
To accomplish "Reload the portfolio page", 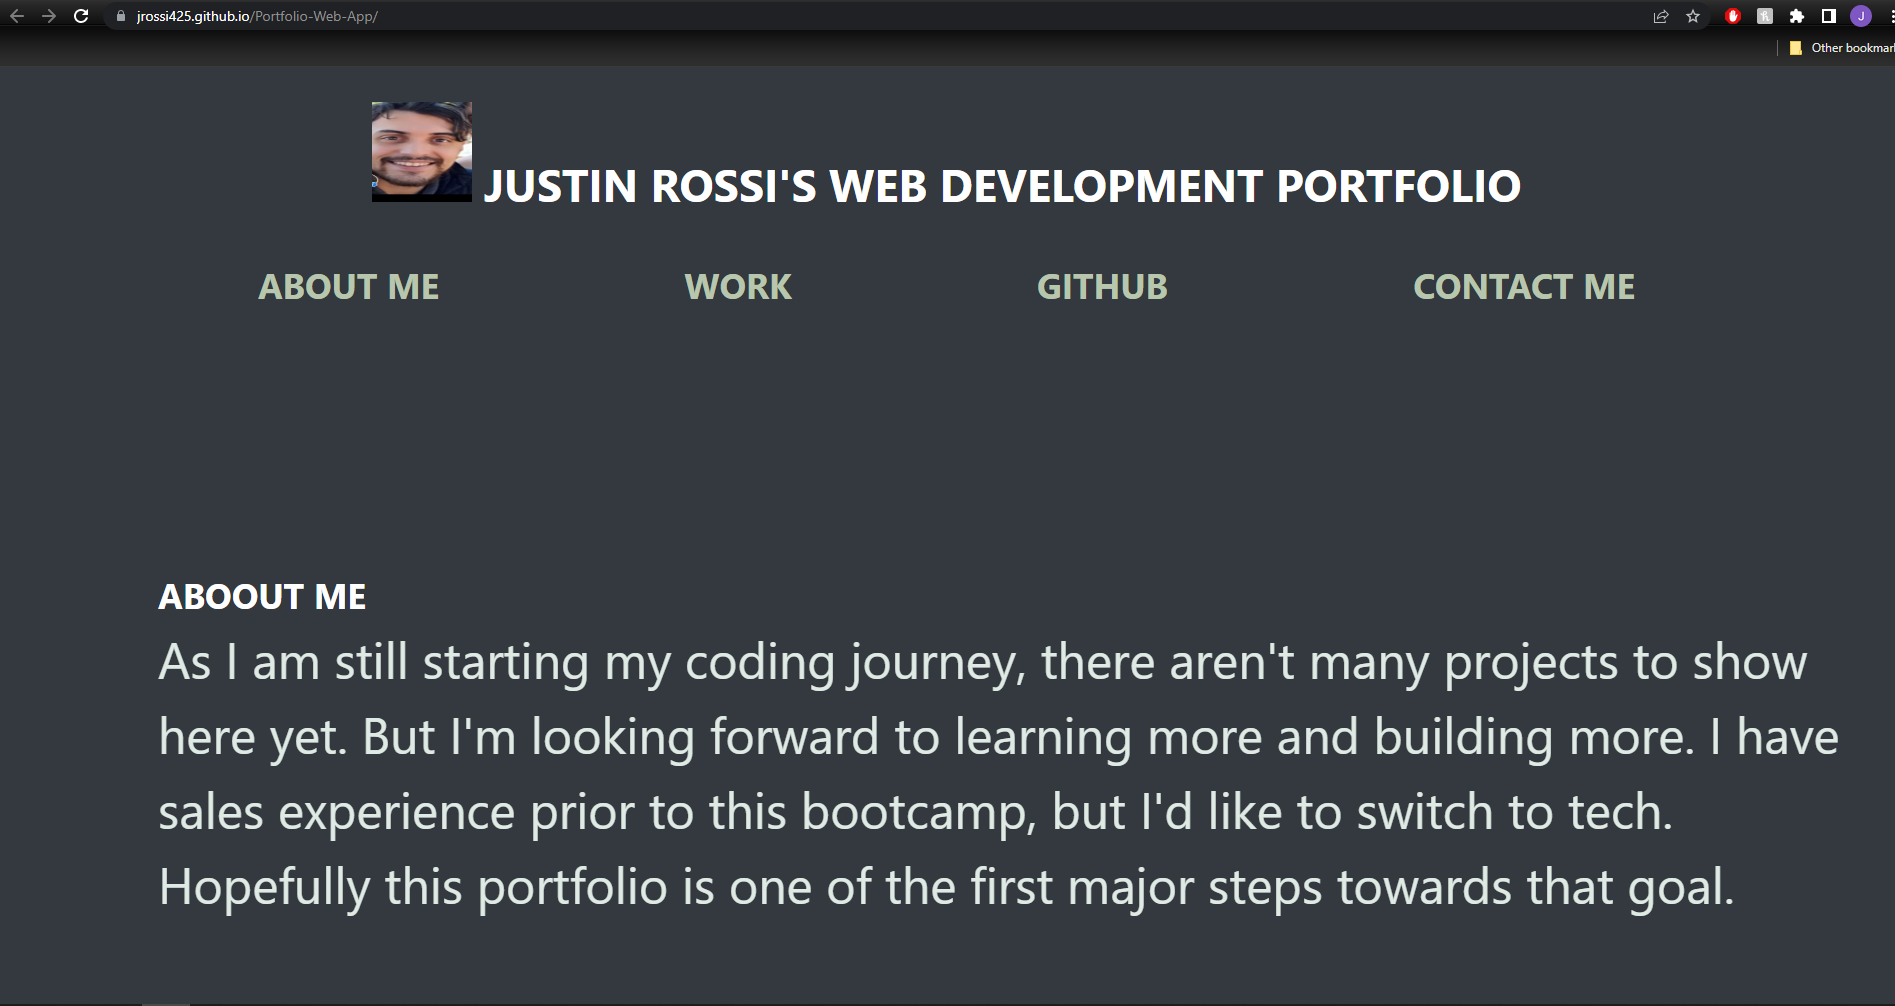I will (x=81, y=16).
